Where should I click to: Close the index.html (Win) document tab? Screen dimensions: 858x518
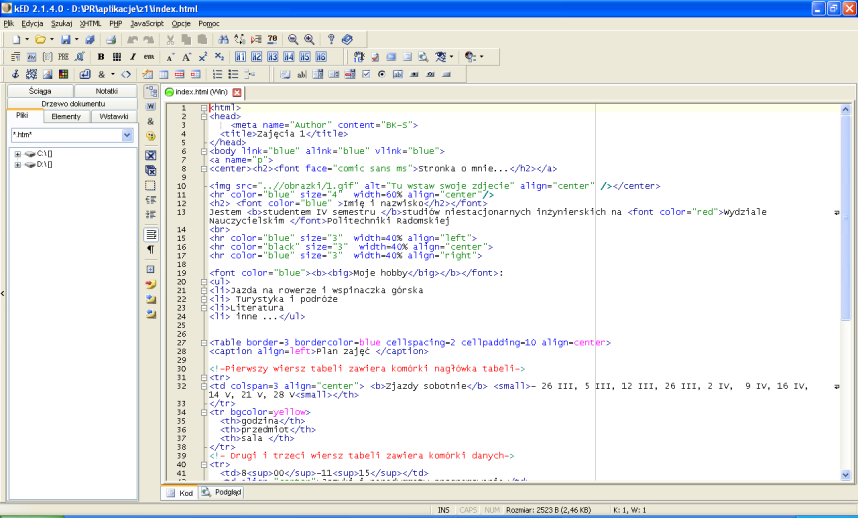coord(236,92)
